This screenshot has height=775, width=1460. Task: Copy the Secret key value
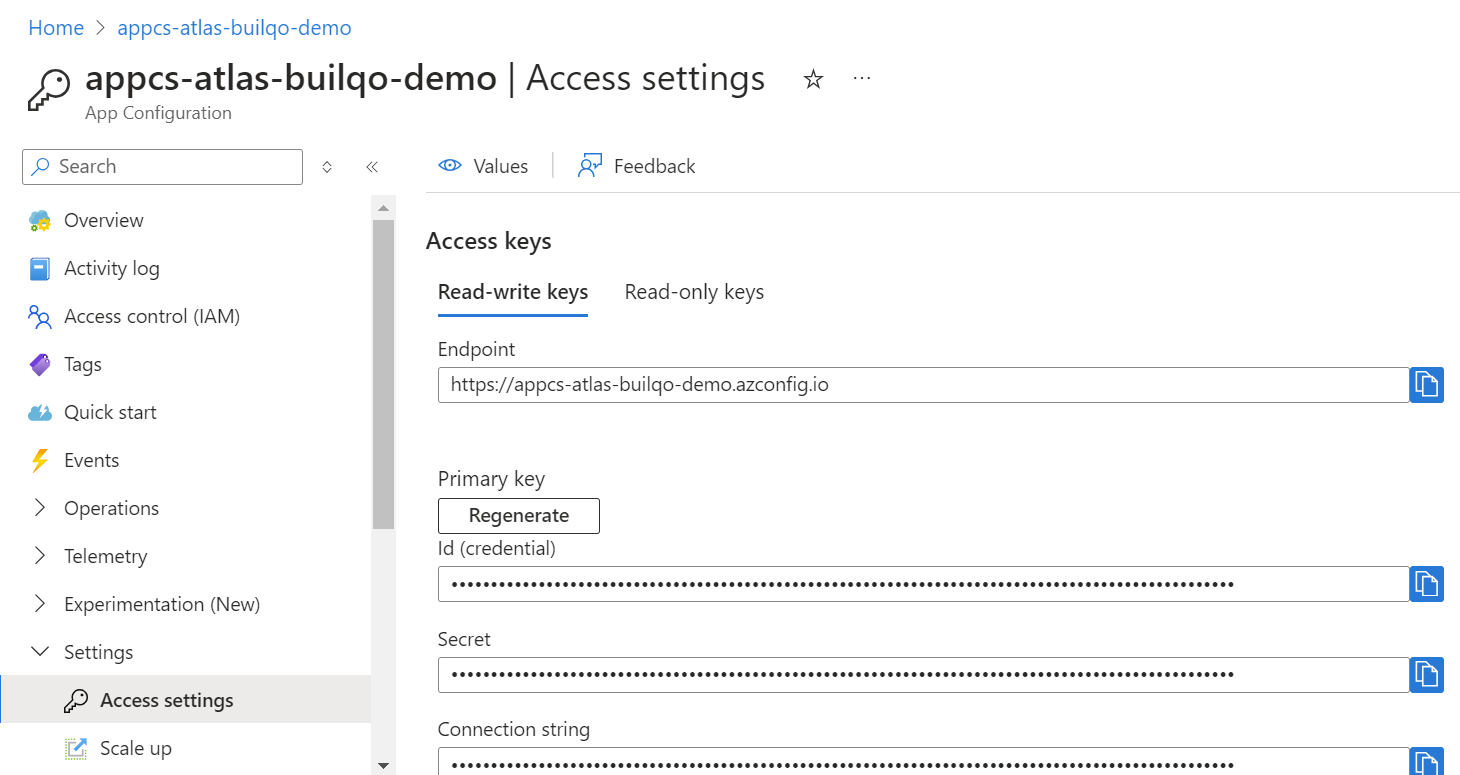coord(1426,675)
